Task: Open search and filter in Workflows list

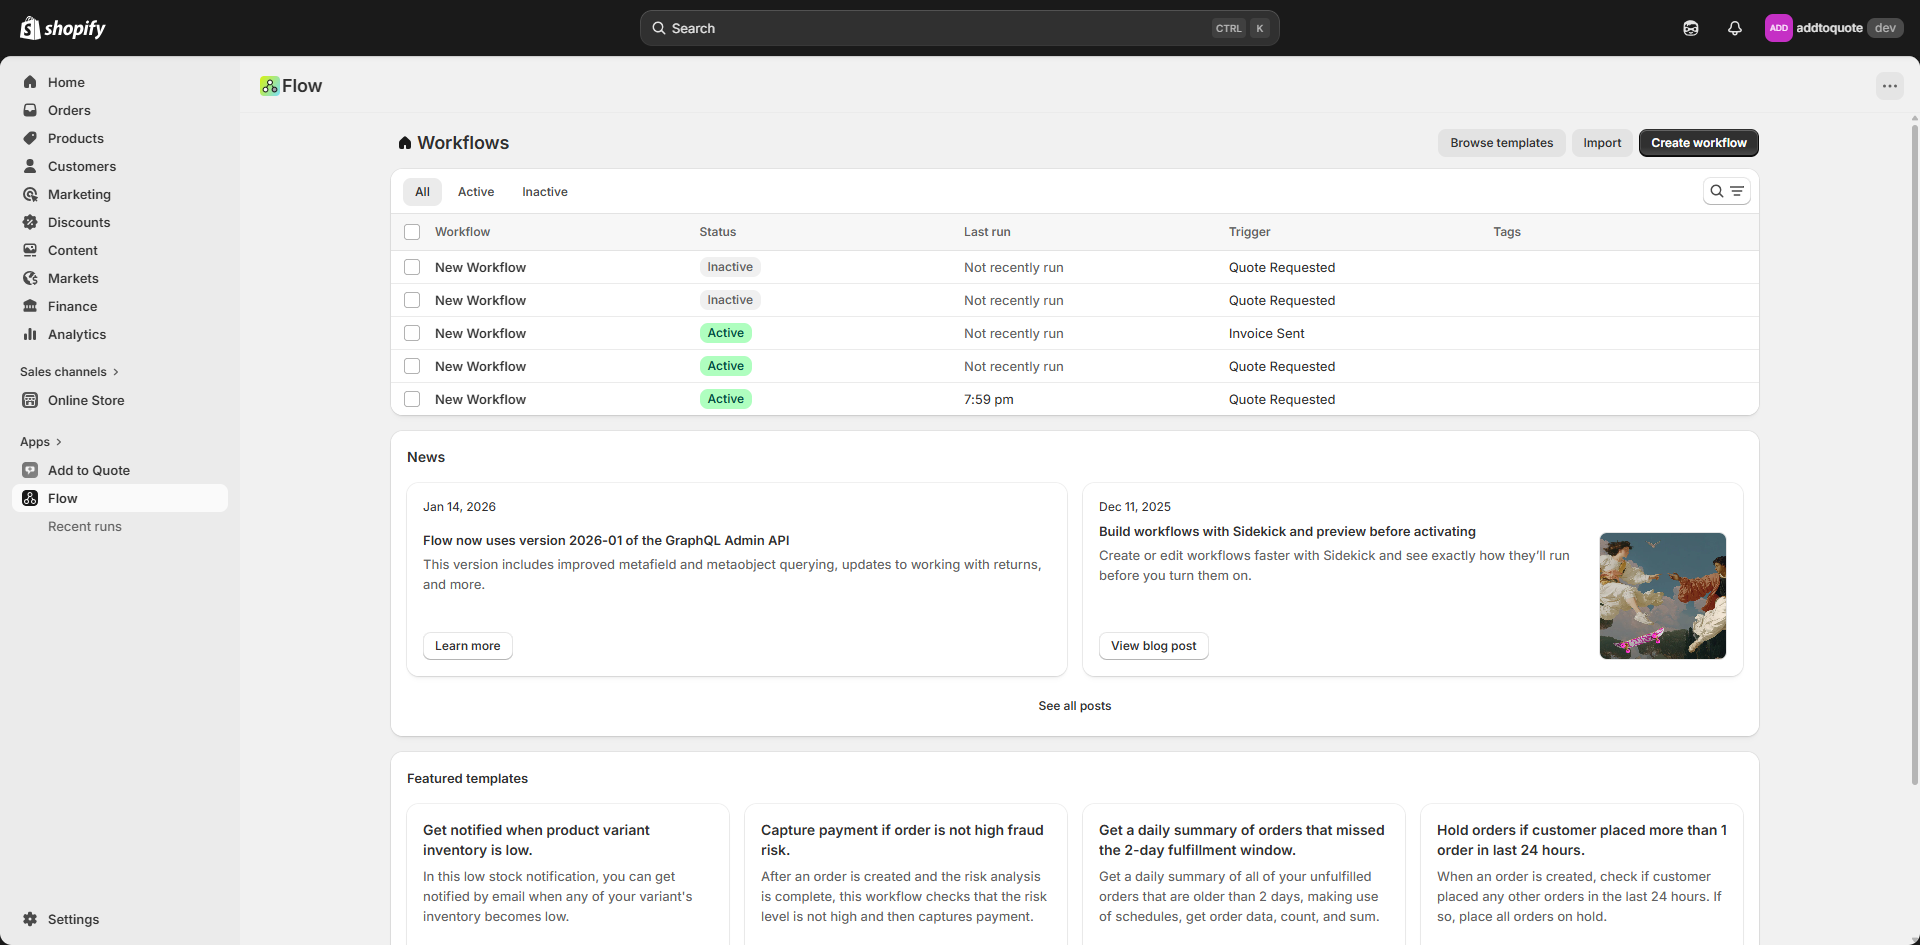Action: pos(1727,191)
